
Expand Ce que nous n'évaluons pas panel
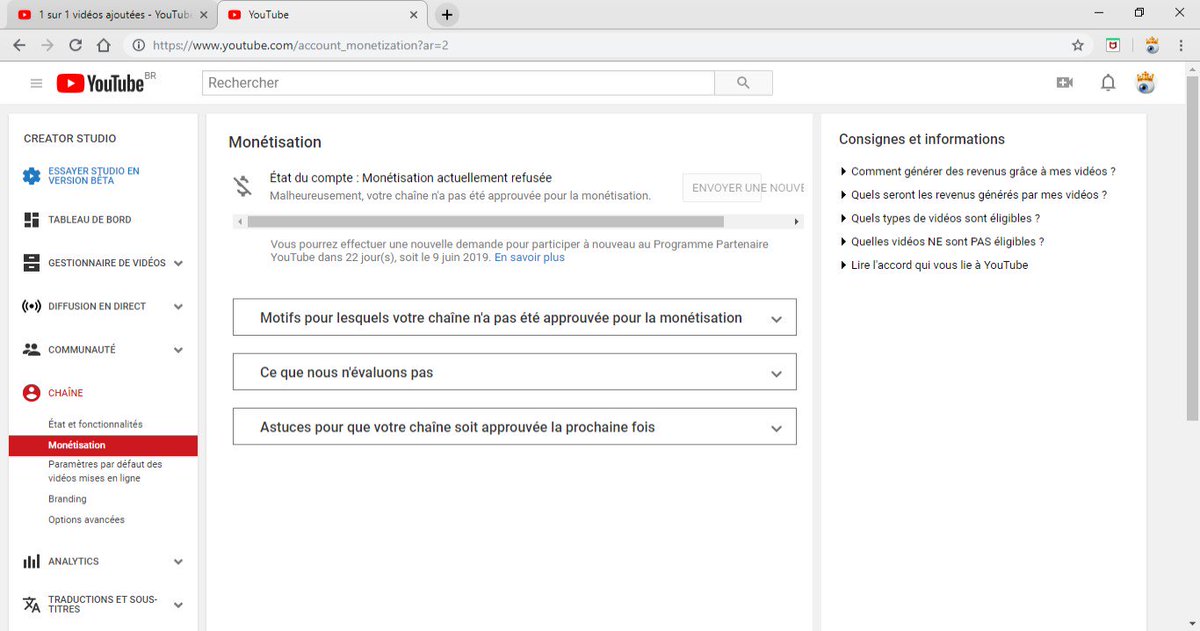(514, 372)
